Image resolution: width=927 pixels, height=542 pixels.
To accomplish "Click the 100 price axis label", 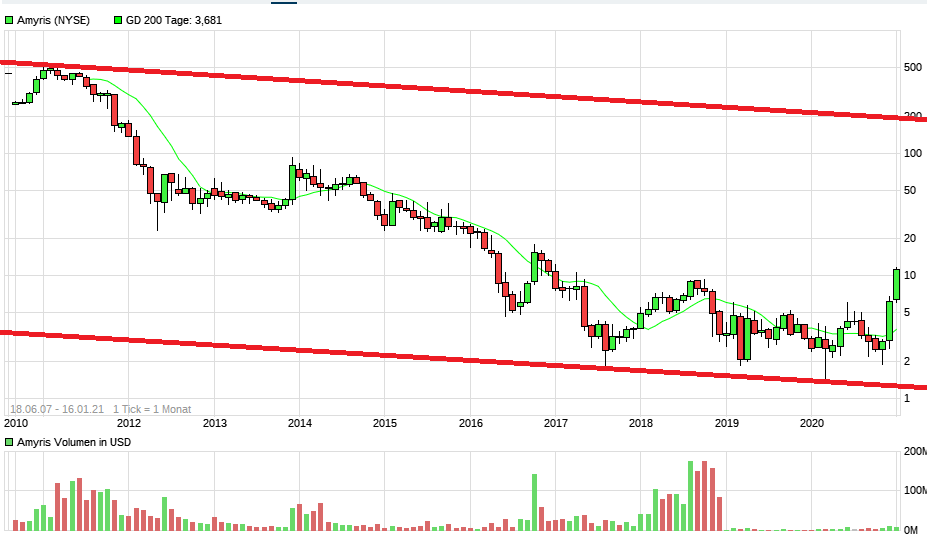I will pyautogui.click(x=911, y=153).
